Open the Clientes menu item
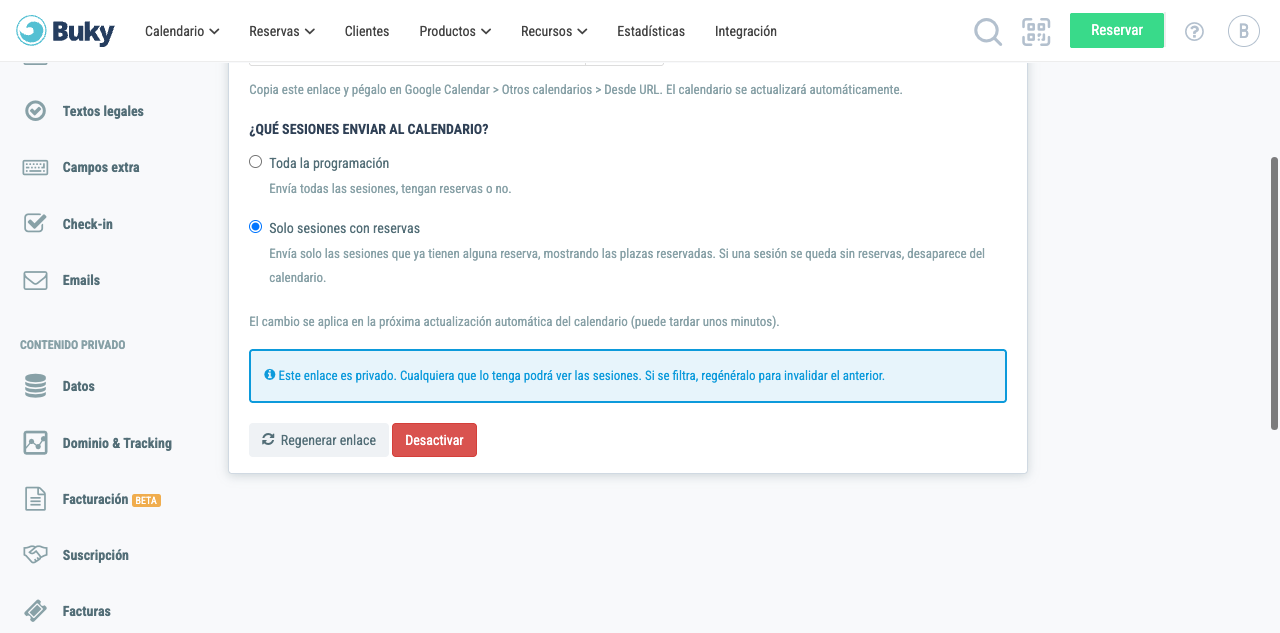1280x633 pixels. [x=367, y=31]
